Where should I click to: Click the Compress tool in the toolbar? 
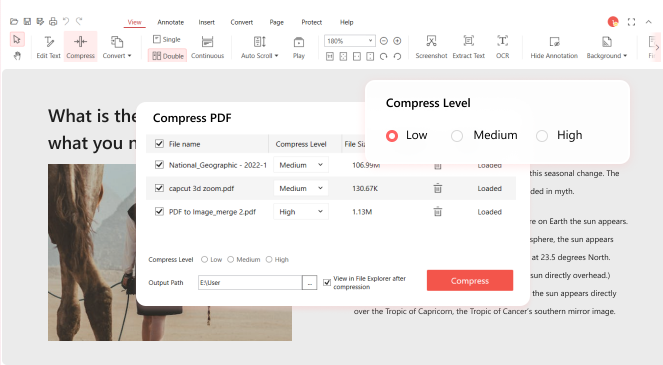tap(80, 47)
